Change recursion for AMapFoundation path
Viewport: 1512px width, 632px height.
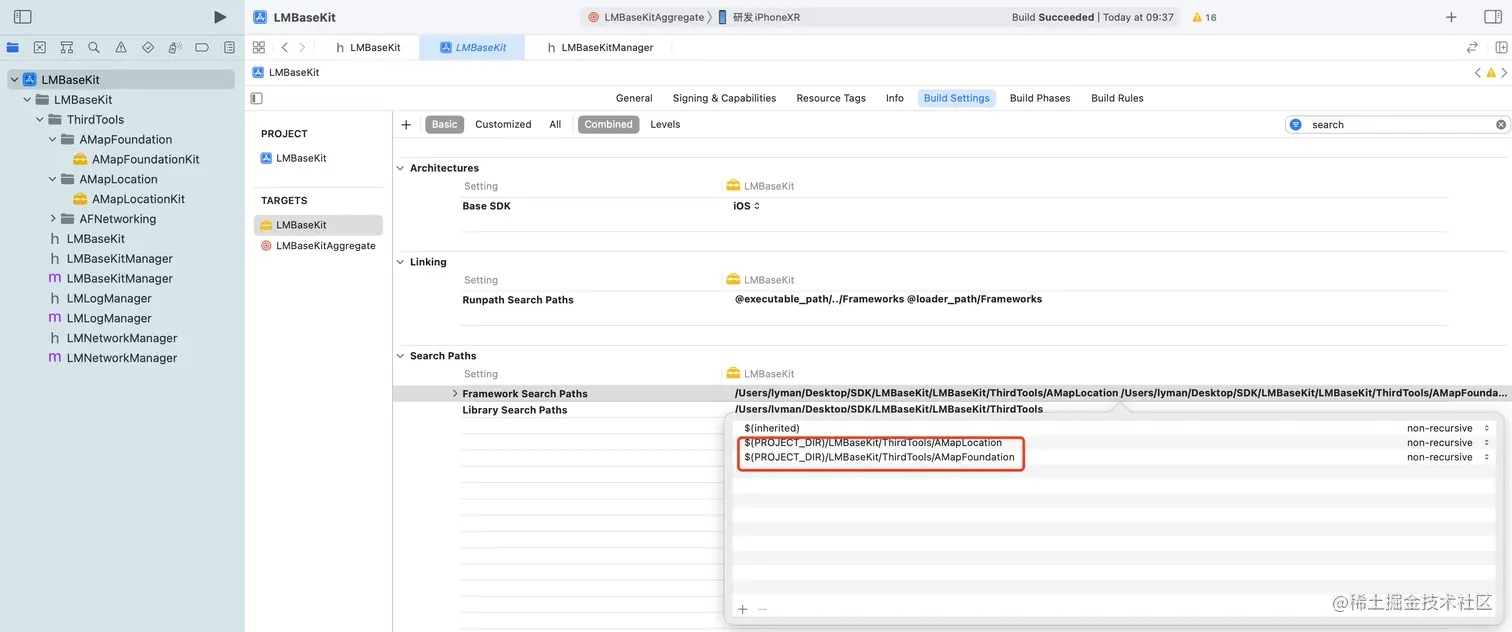pos(1448,457)
